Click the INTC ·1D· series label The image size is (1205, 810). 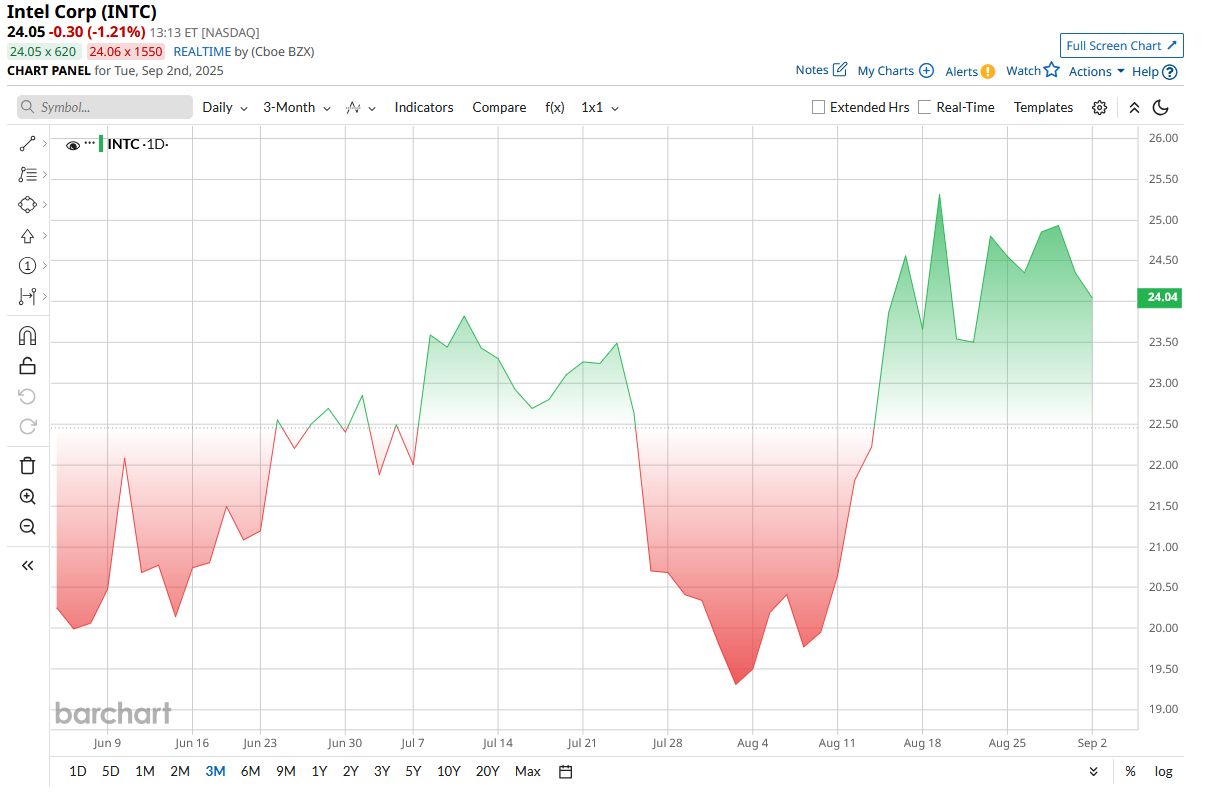click(x=138, y=144)
